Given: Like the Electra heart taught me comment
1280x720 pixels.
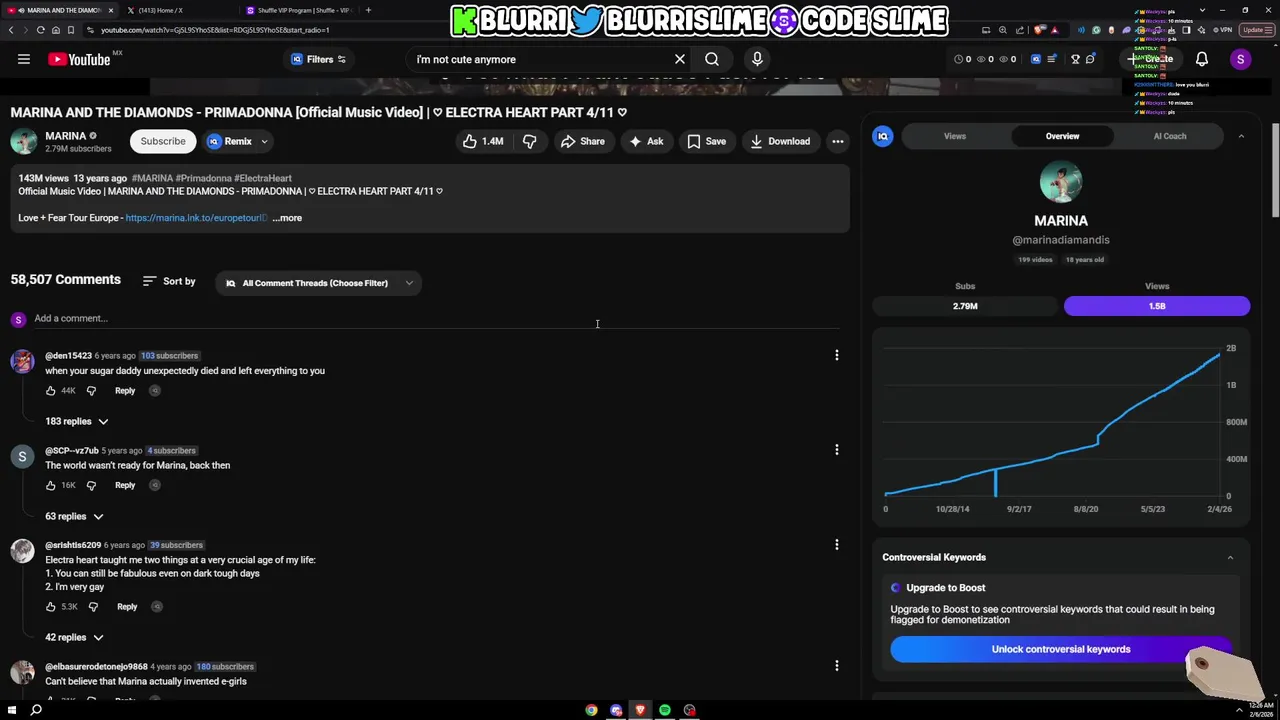Looking at the screenshot, I should click(x=51, y=606).
